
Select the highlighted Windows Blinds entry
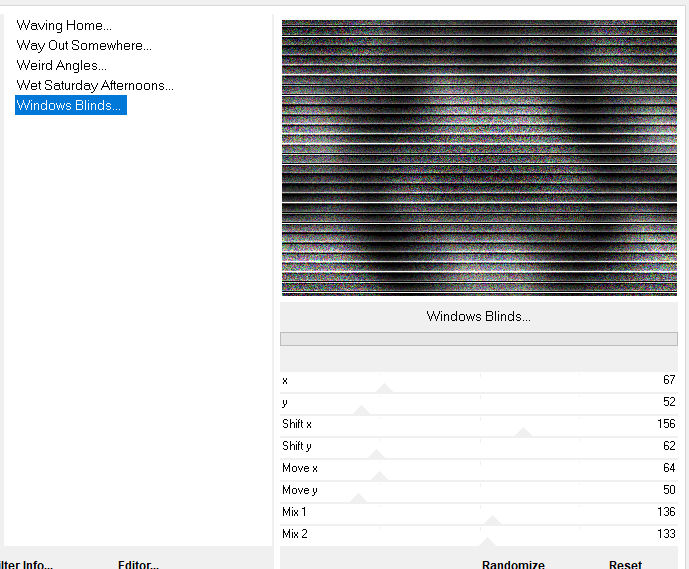(70, 105)
